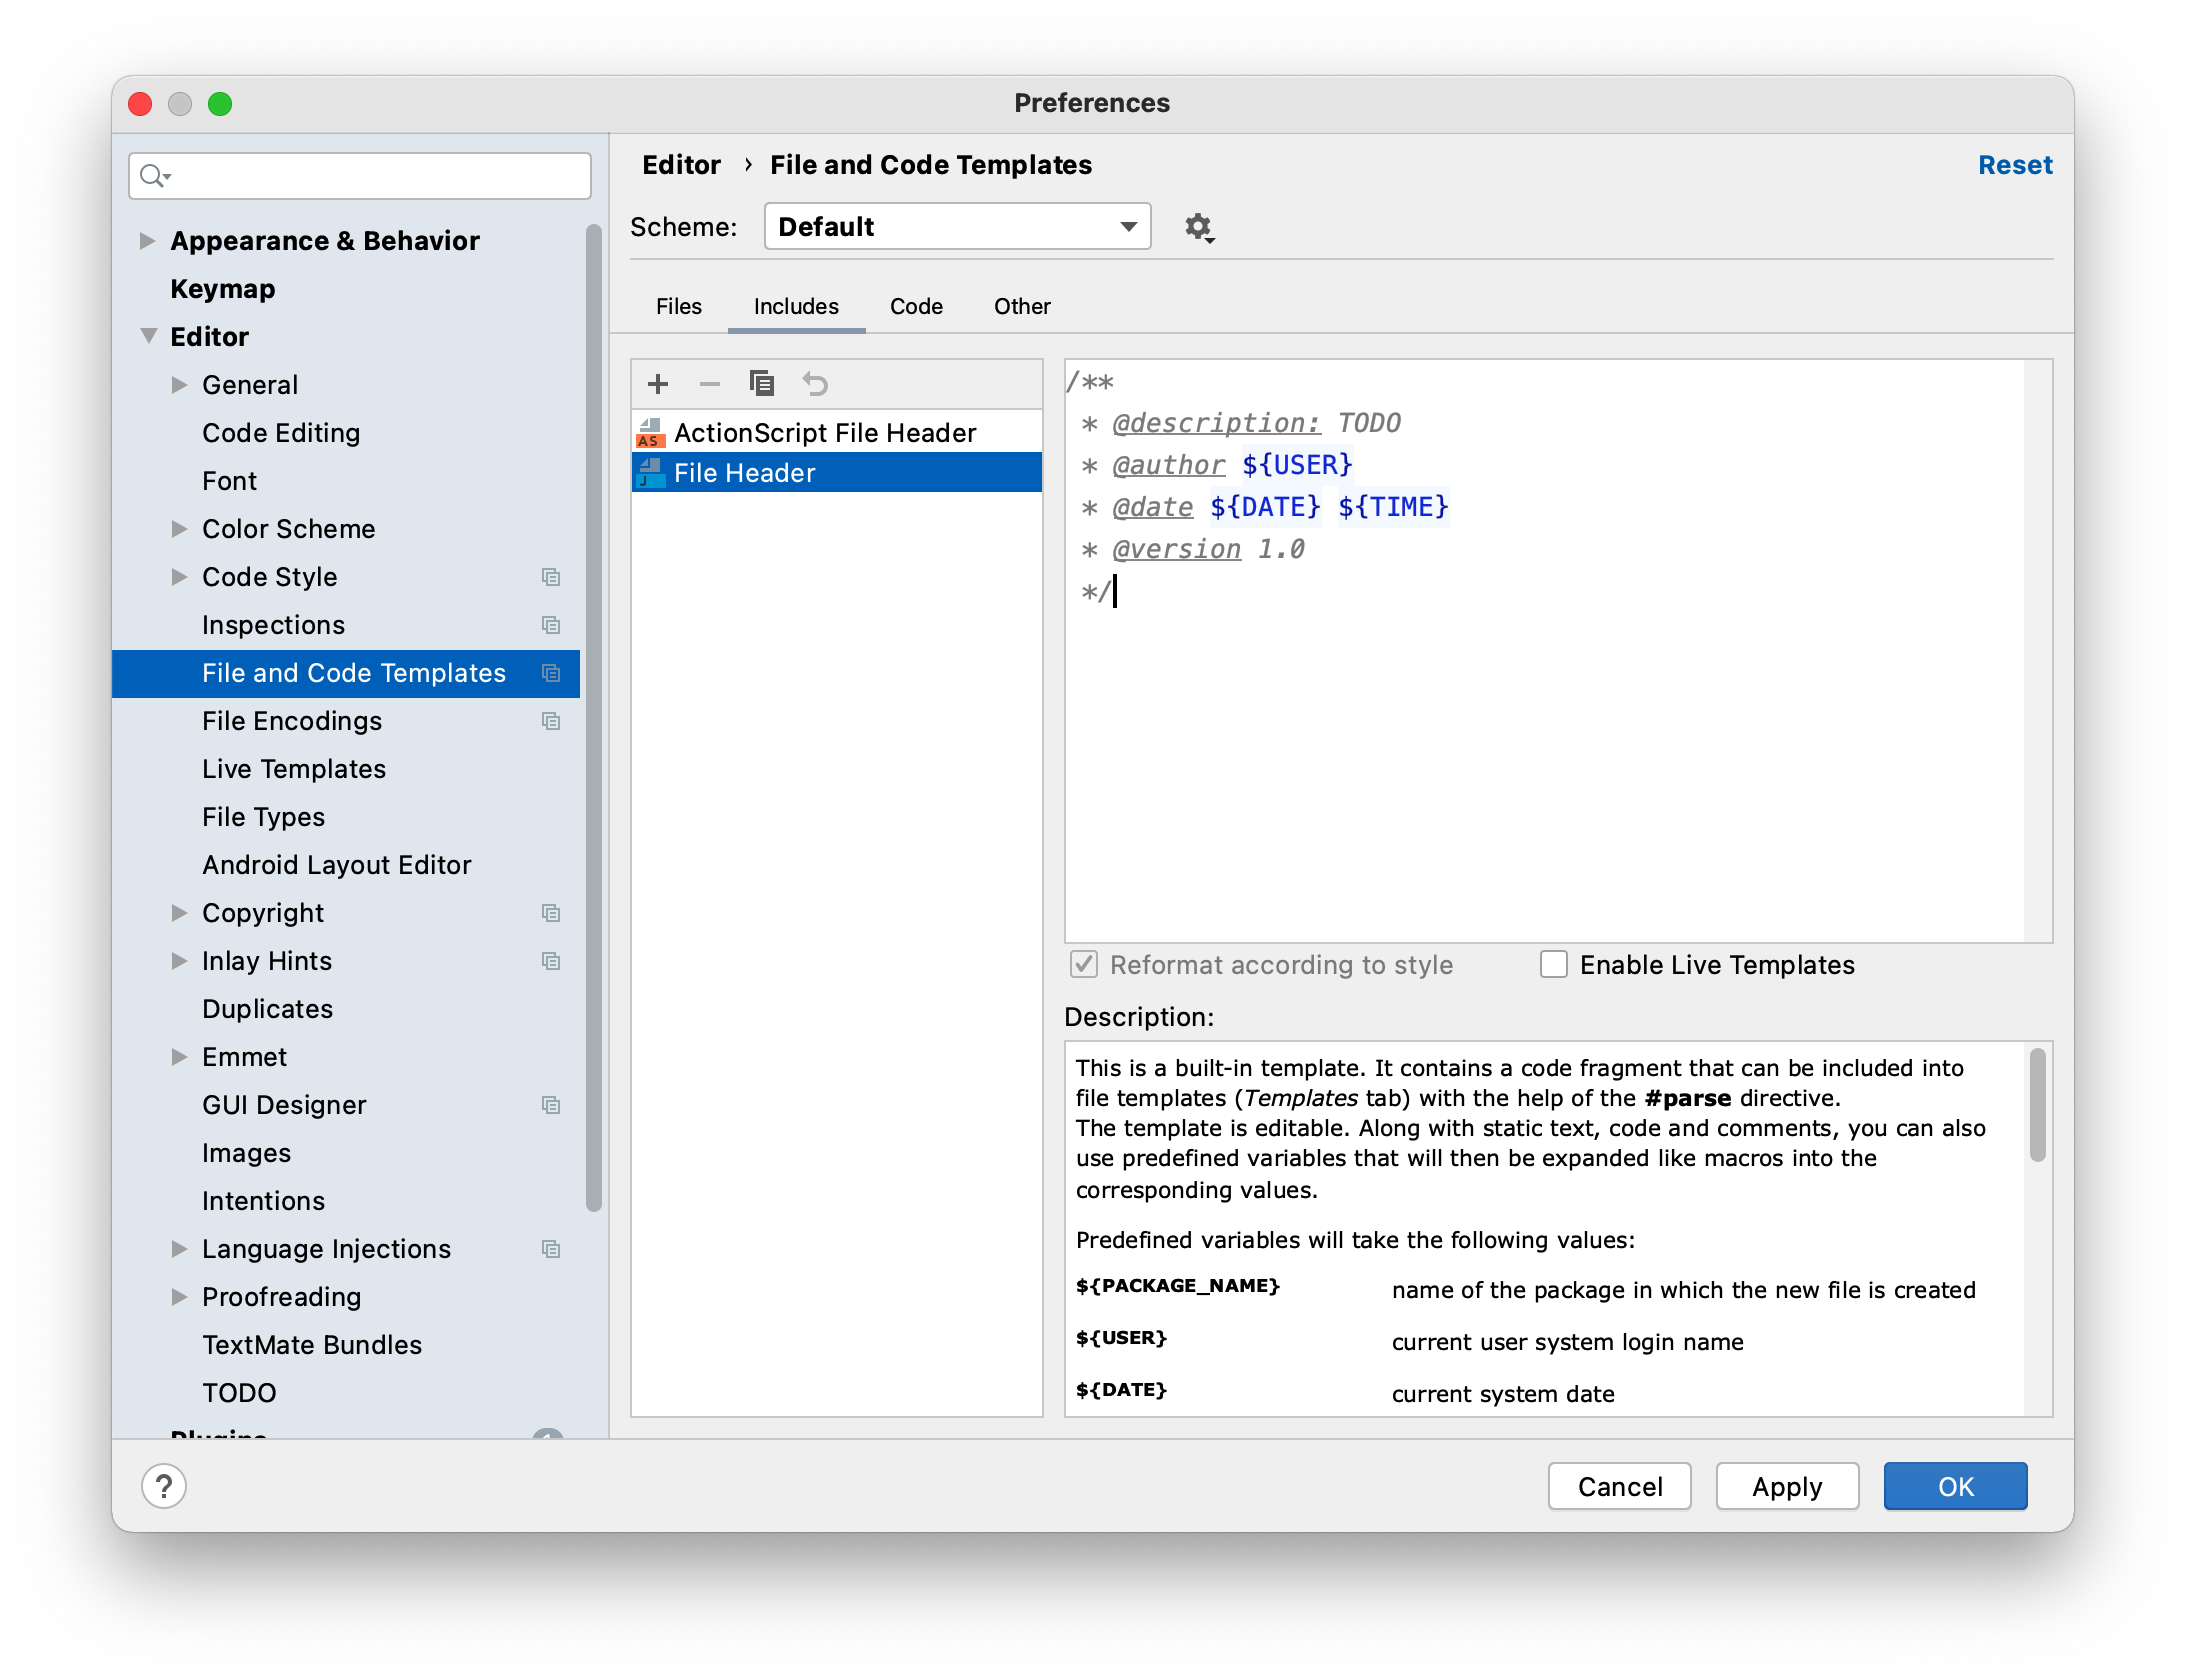The image size is (2186, 1680).
Task: Click project-level icon beside Inlay Hints
Action: click(550, 961)
